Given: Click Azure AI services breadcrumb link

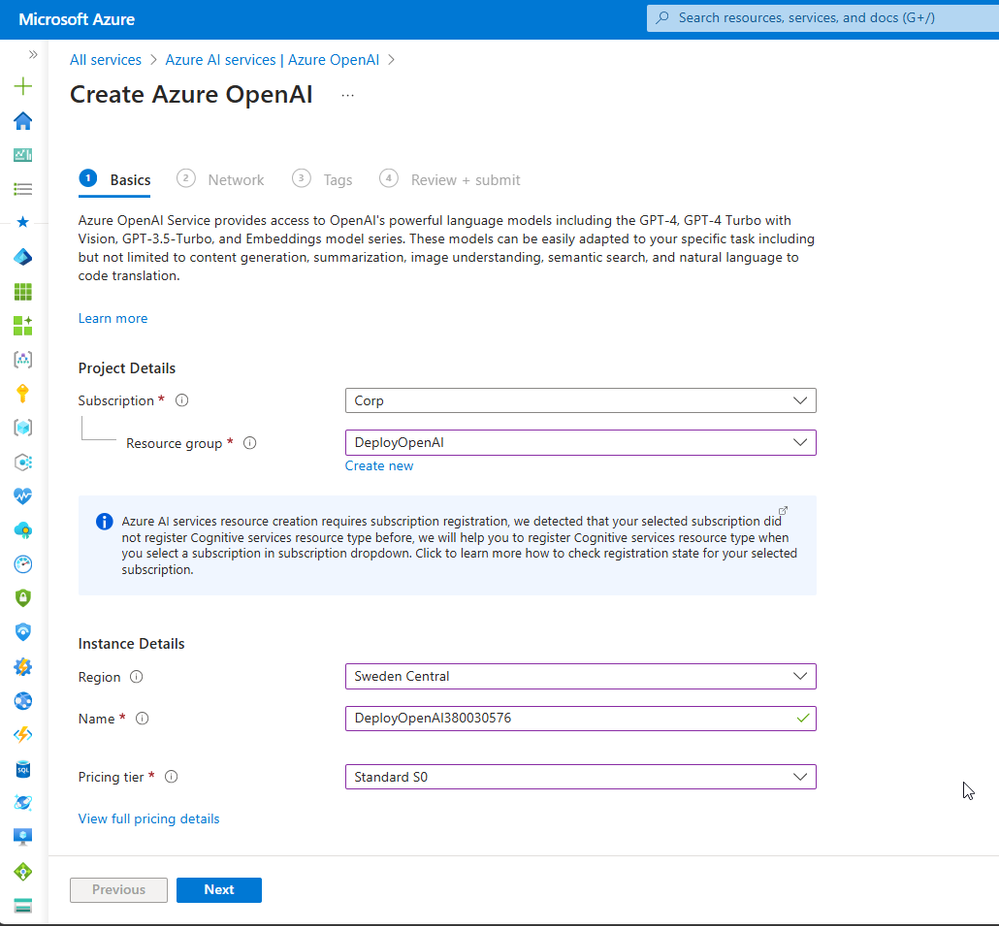Looking at the screenshot, I should pos(272,60).
